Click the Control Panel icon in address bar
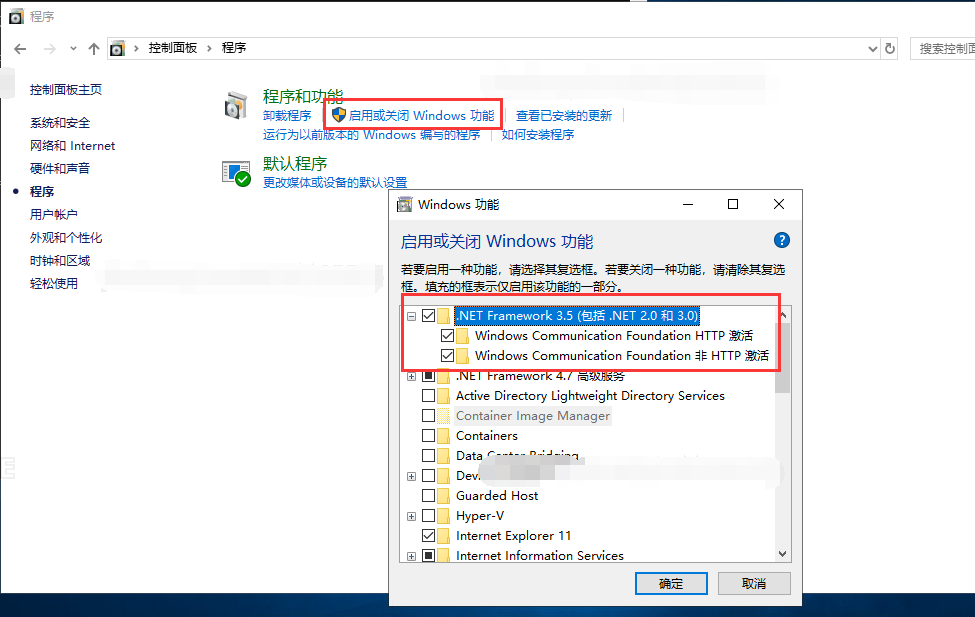 117,49
